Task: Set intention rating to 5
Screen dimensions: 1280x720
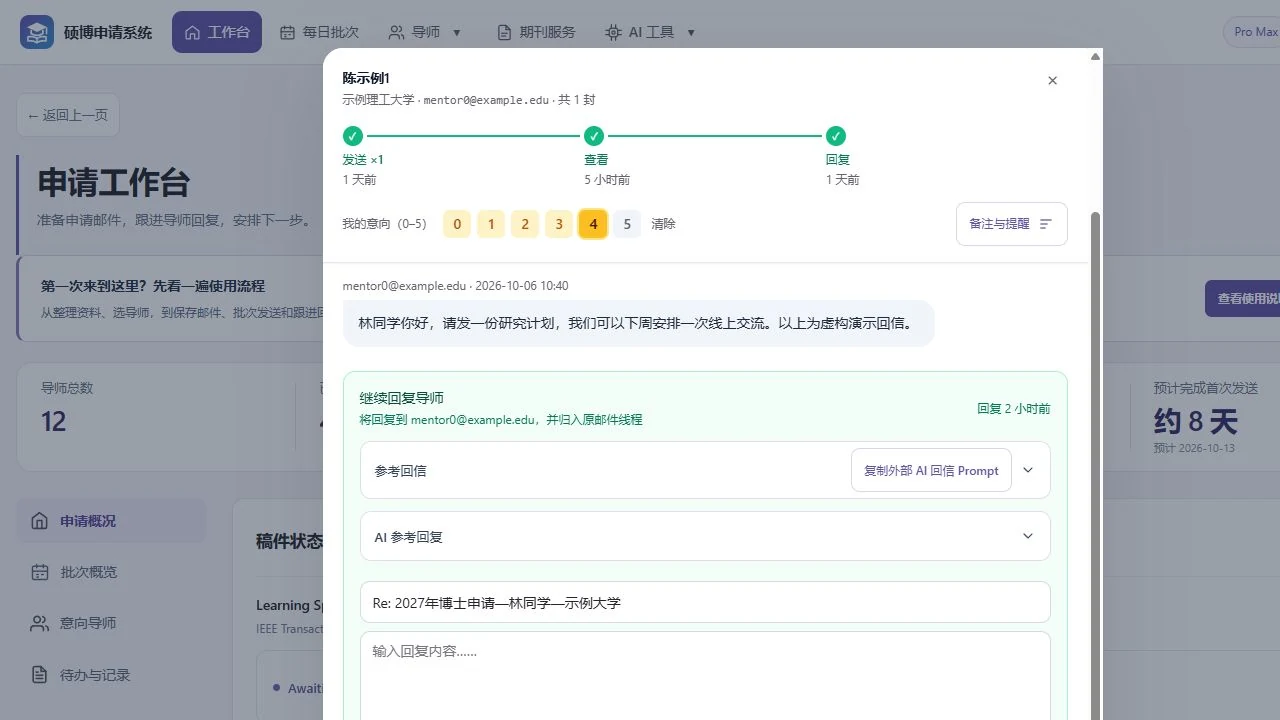Action: (x=627, y=224)
